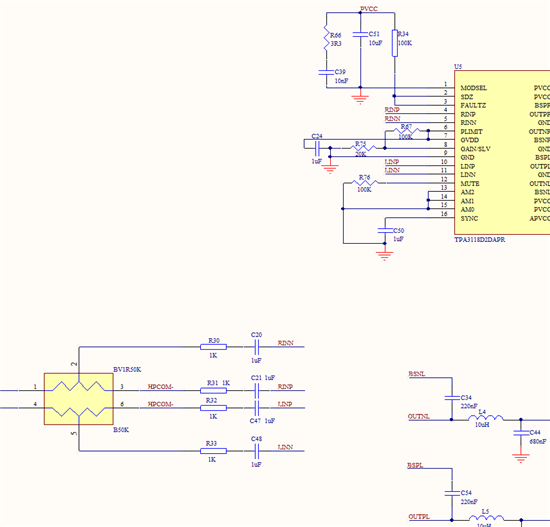
Task: Click the OUTPL net label
Action: coord(419,517)
